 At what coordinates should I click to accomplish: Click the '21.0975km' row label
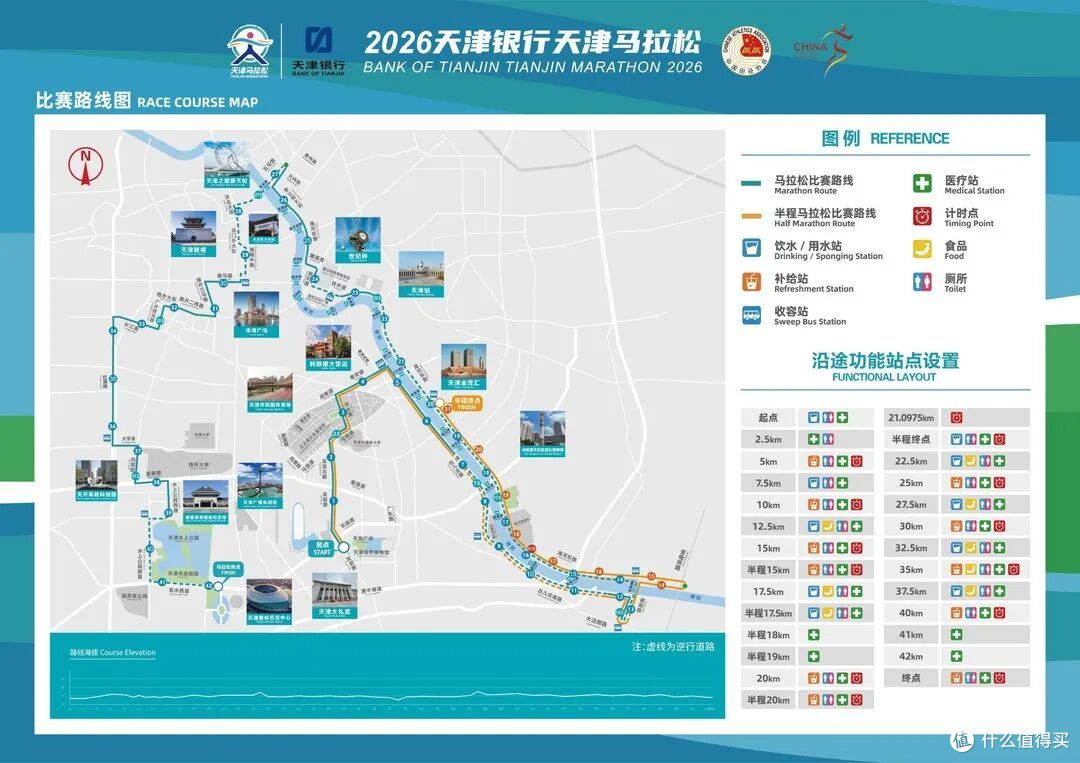[911, 417]
